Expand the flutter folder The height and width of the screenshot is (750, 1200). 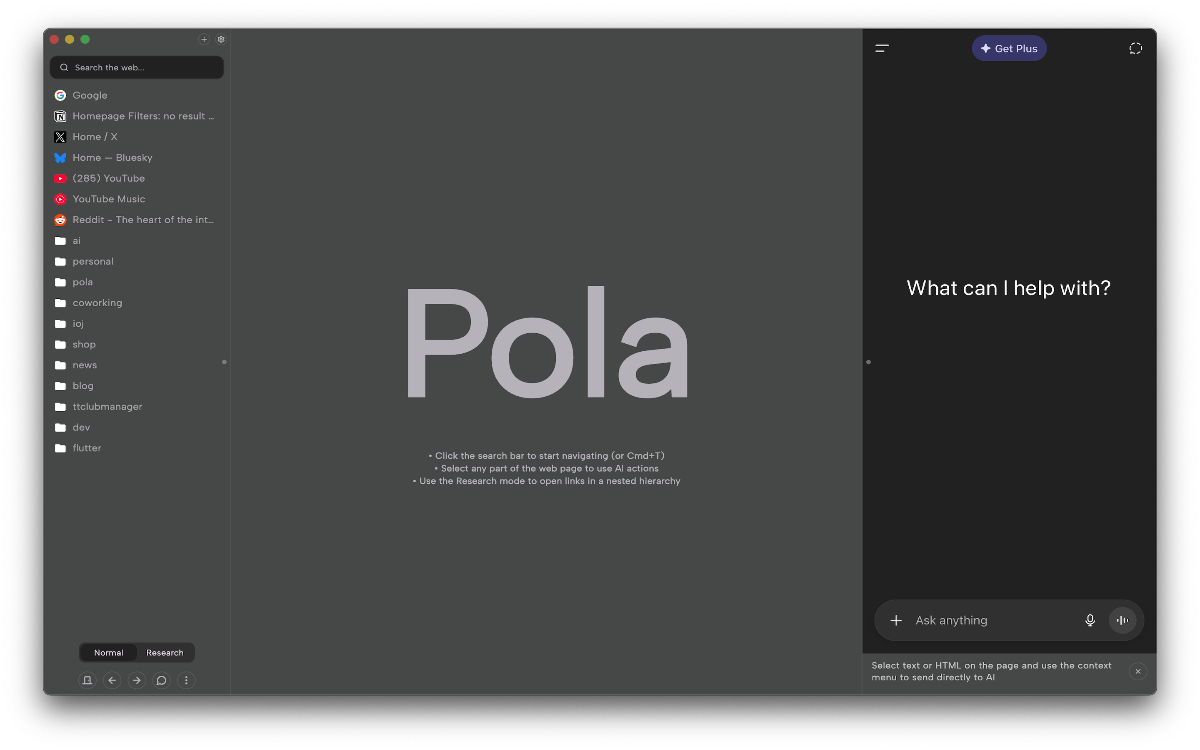(x=137, y=448)
